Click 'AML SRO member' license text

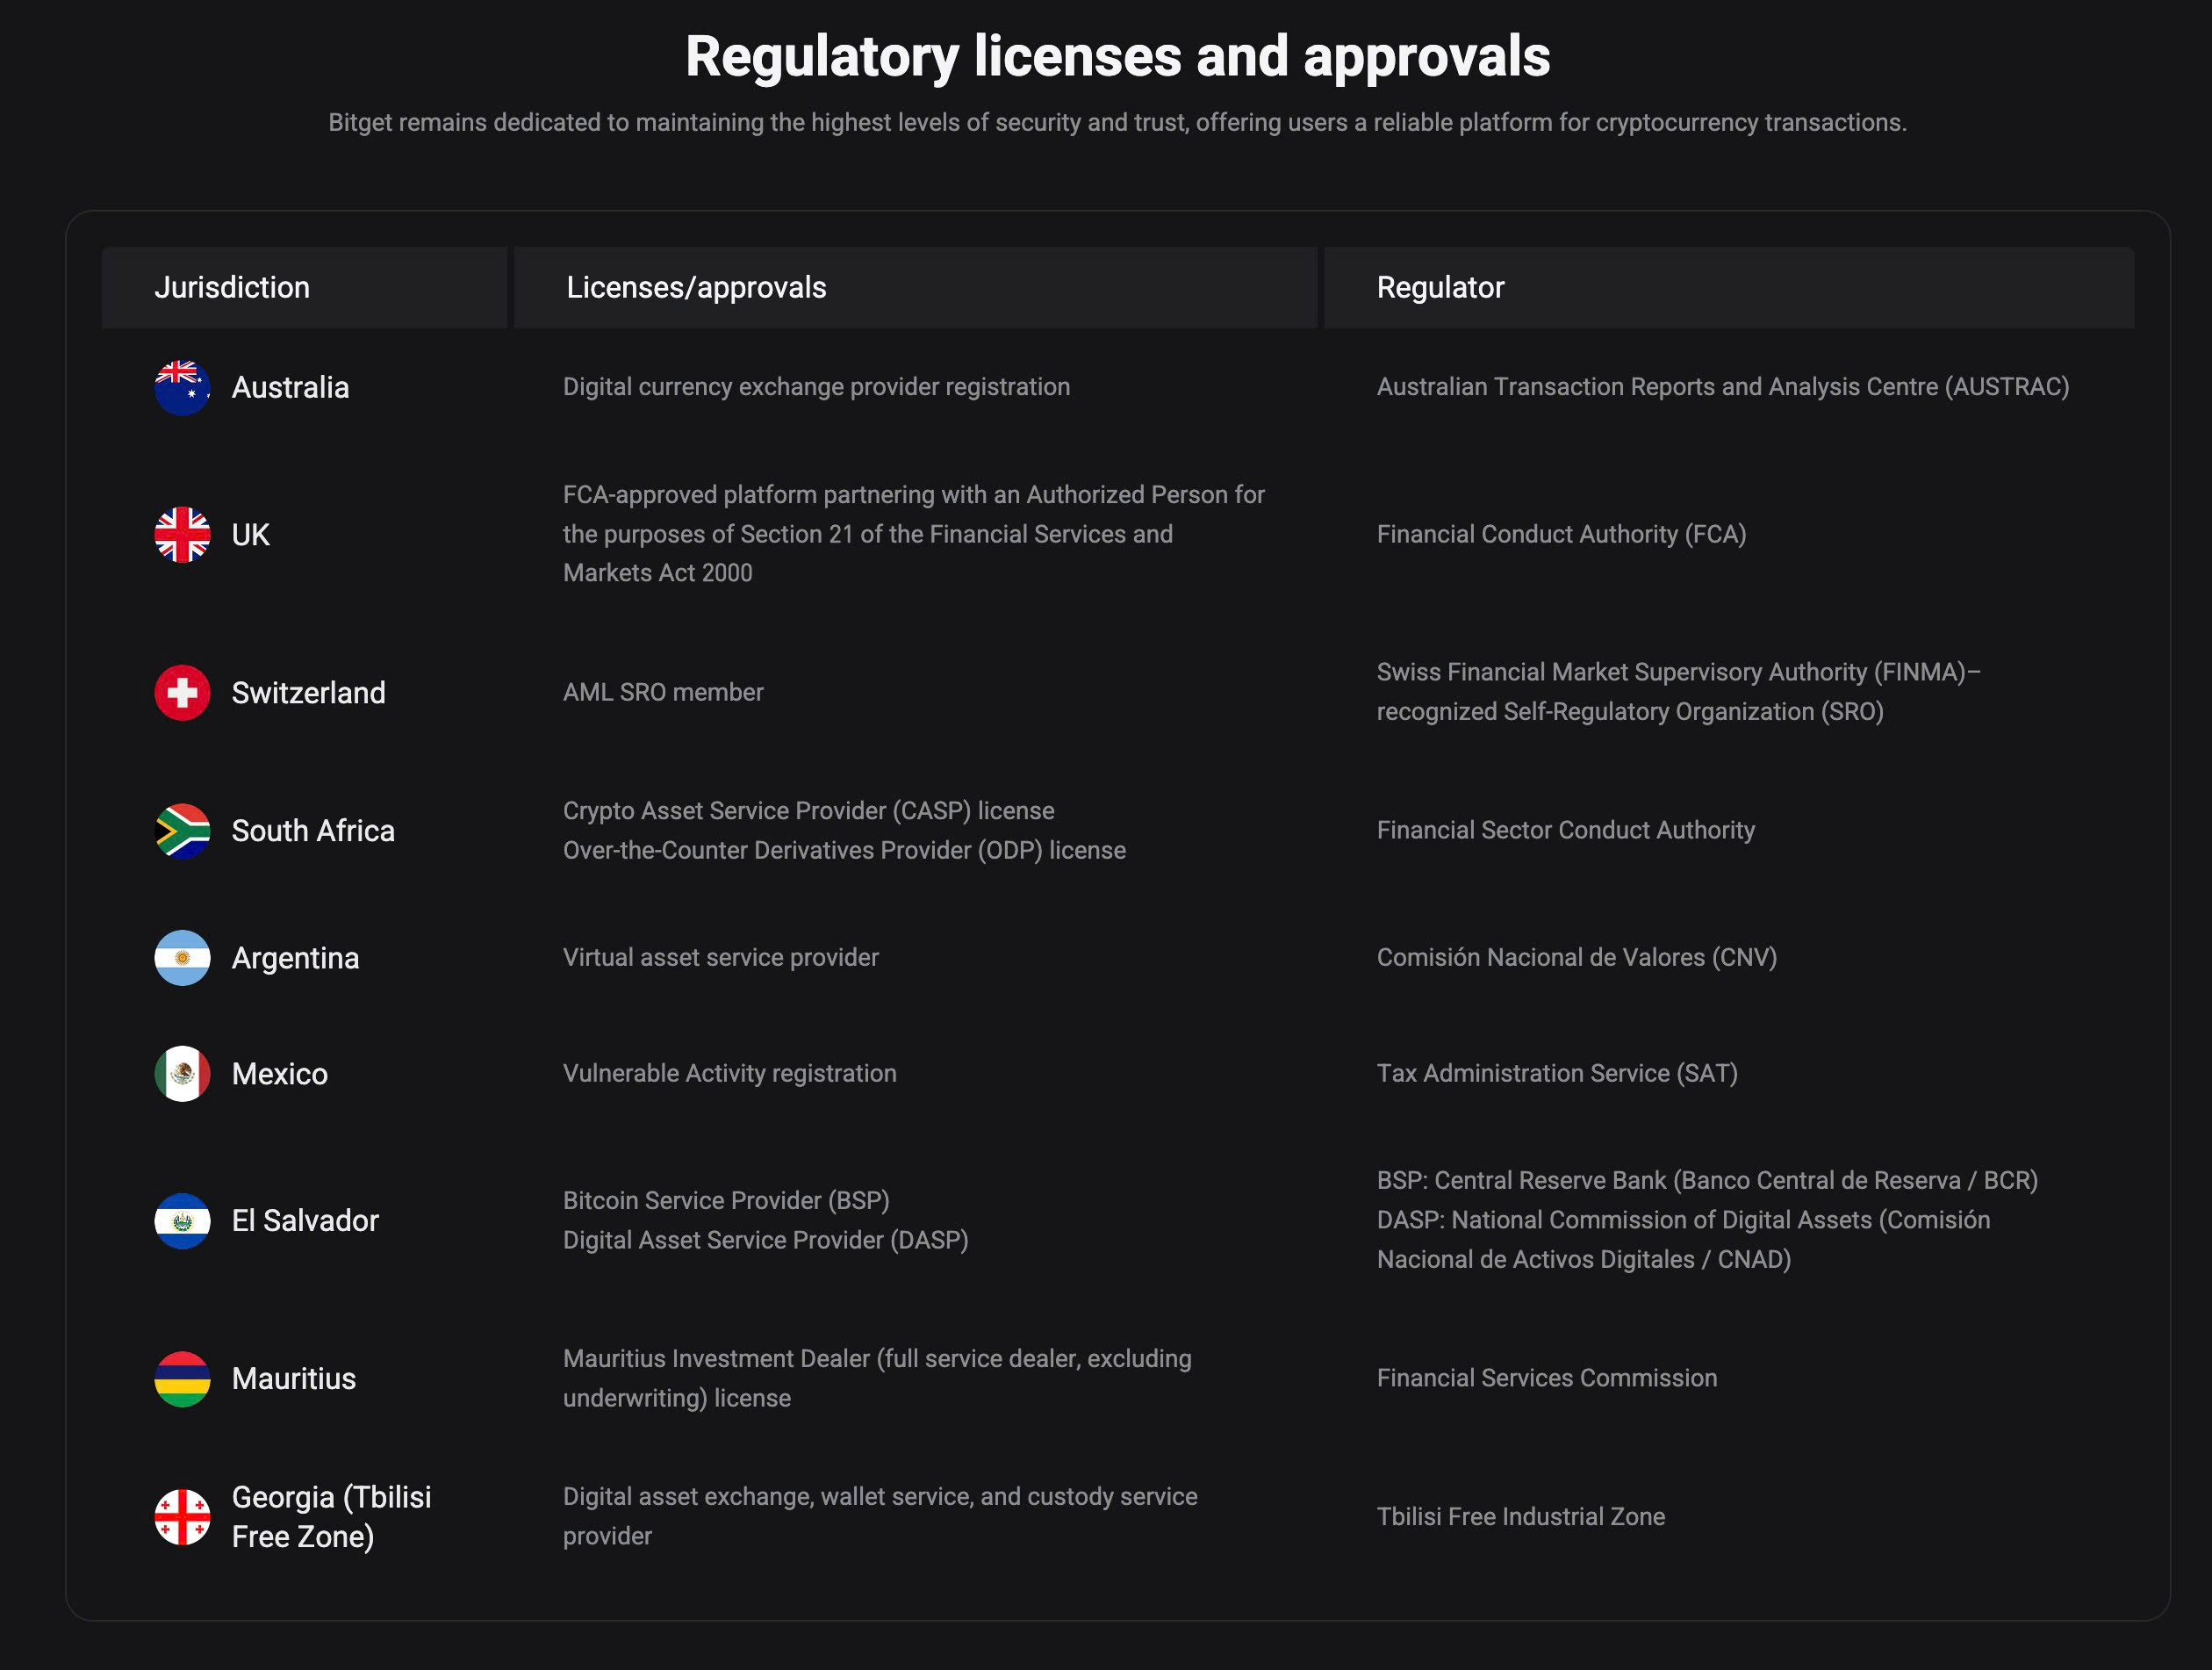click(663, 692)
